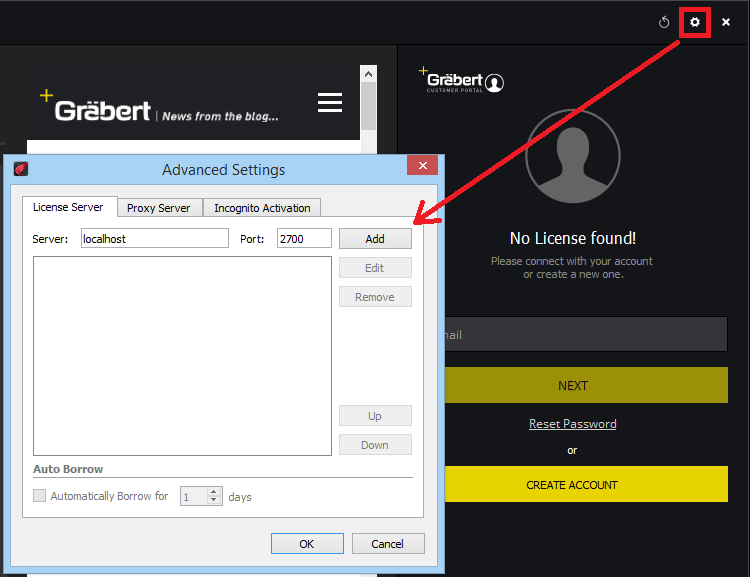Click the NEXT button

coord(586,385)
